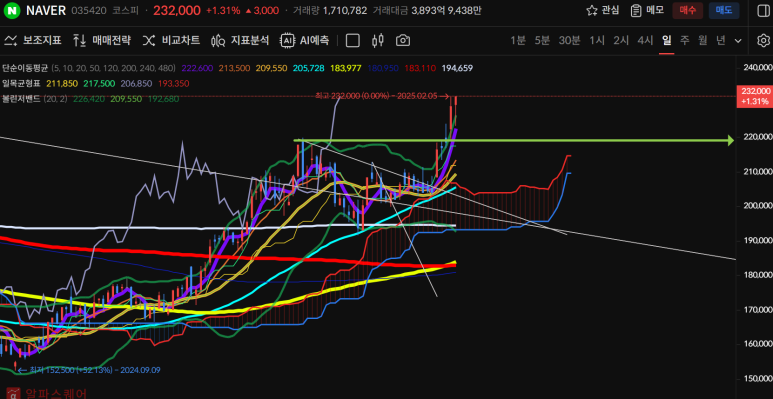Click the stock code 035420 text
The image size is (773, 399).
pyautogui.click(x=89, y=10)
